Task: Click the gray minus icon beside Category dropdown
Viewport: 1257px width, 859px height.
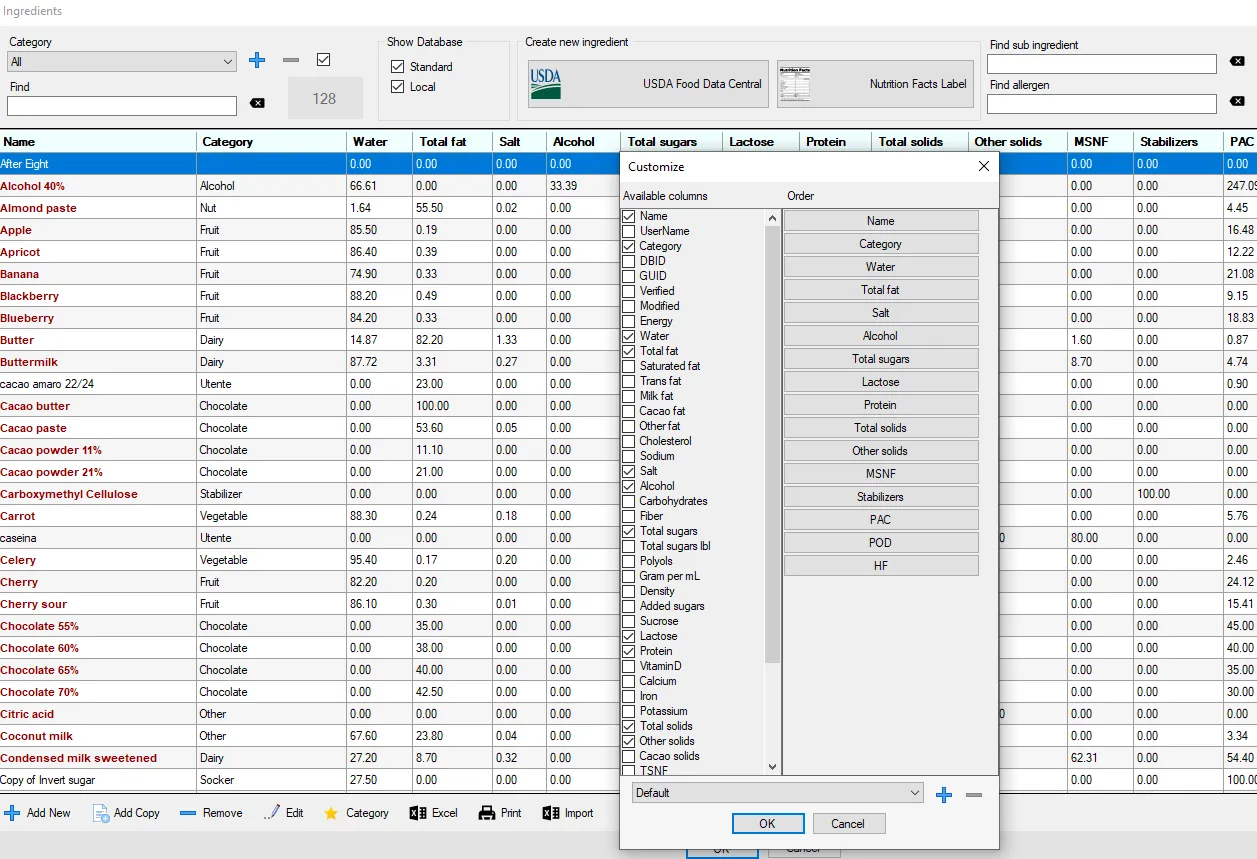Action: tap(291, 61)
